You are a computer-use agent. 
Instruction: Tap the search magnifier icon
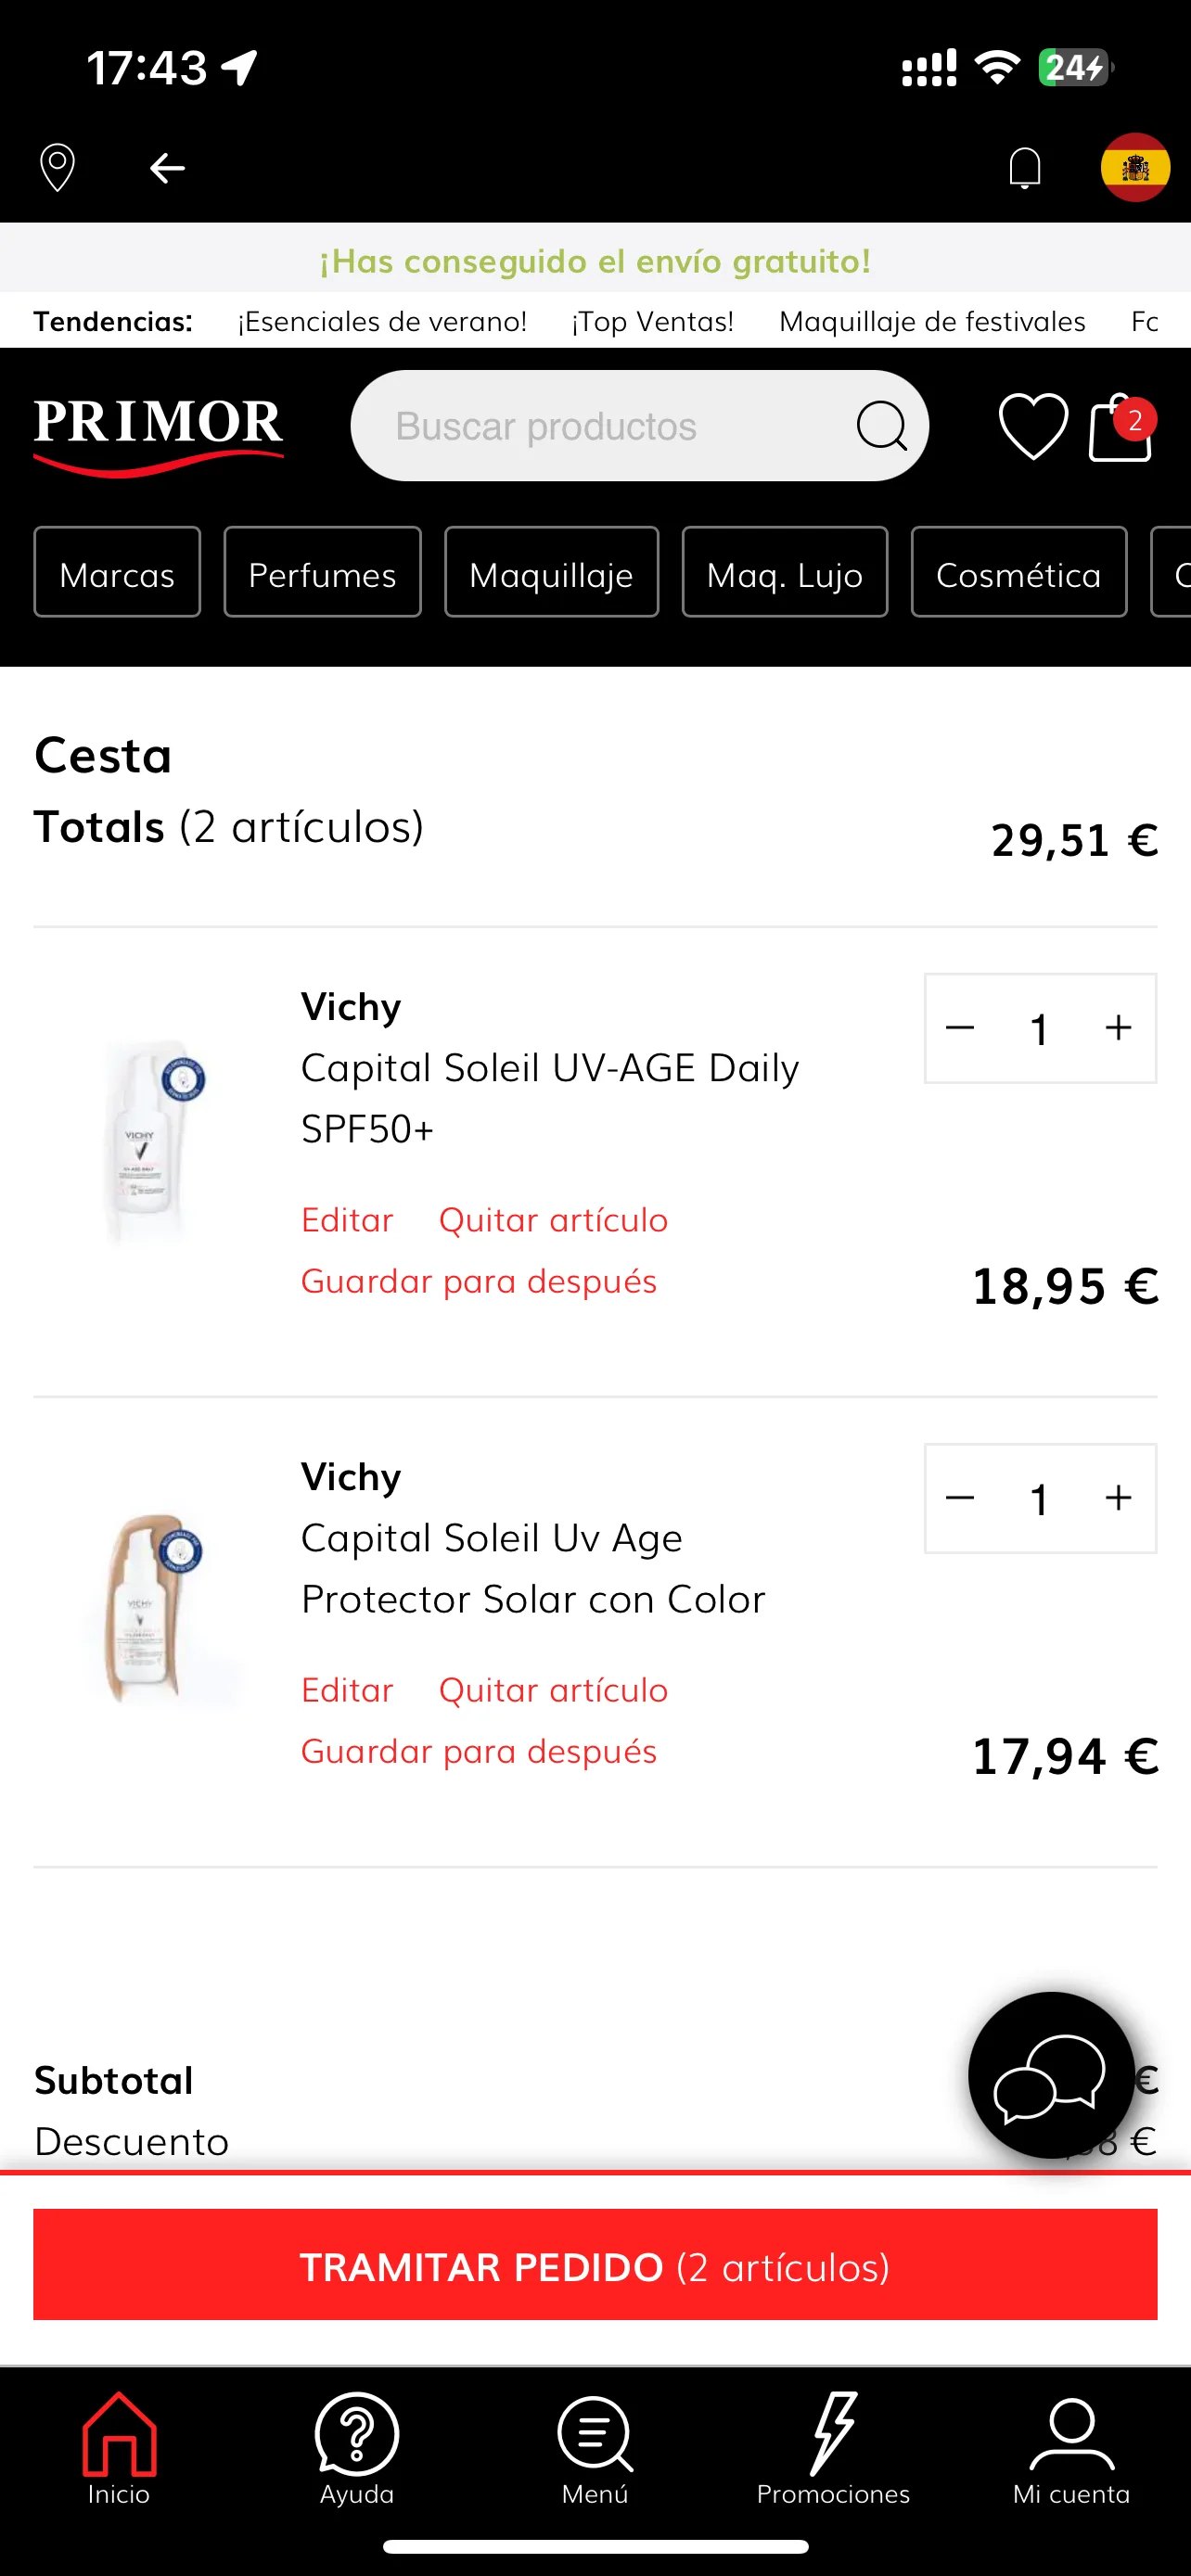pyautogui.click(x=881, y=426)
